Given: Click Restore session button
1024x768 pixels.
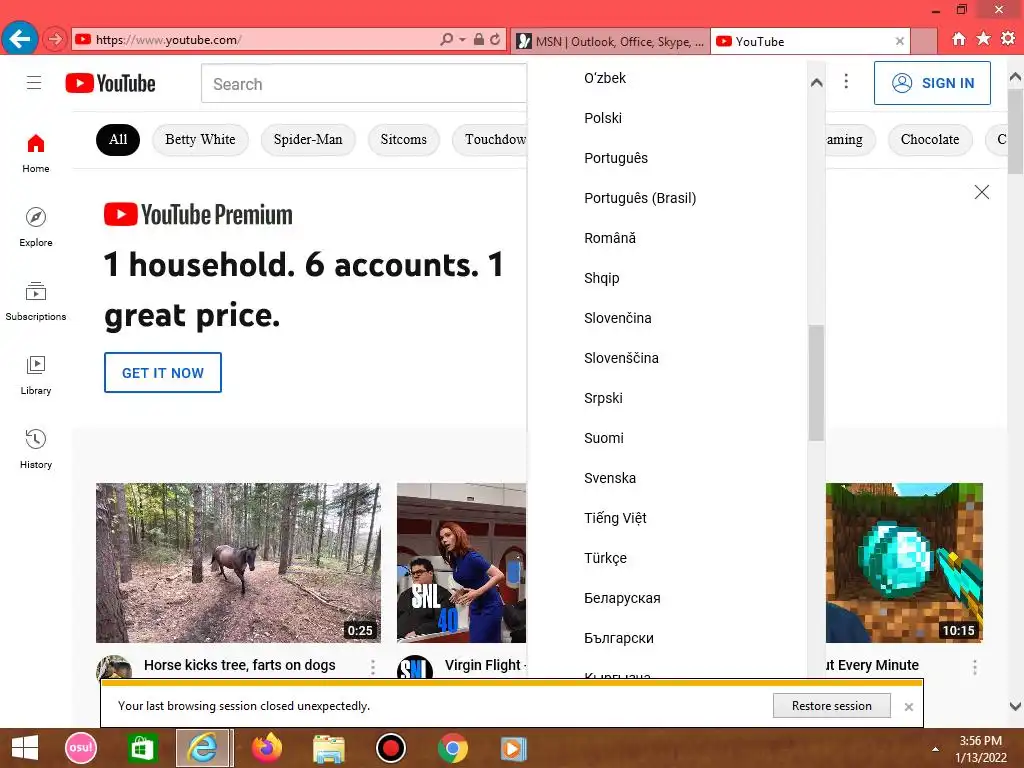Looking at the screenshot, I should tap(831, 706).
